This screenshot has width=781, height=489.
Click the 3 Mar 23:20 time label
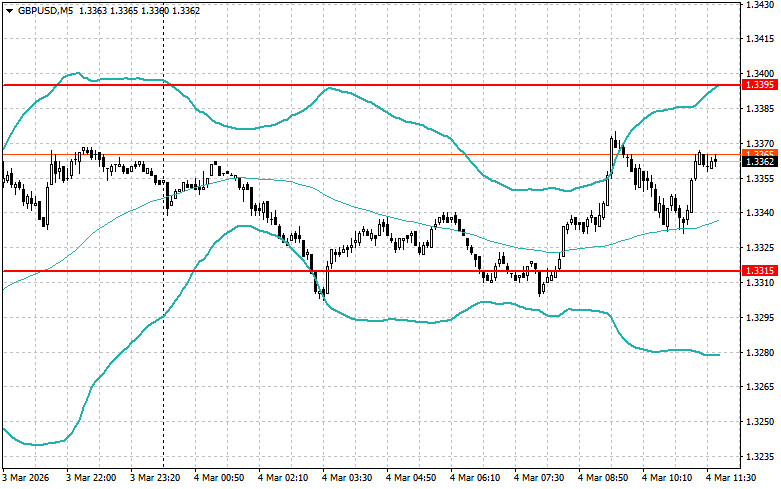pos(155,478)
